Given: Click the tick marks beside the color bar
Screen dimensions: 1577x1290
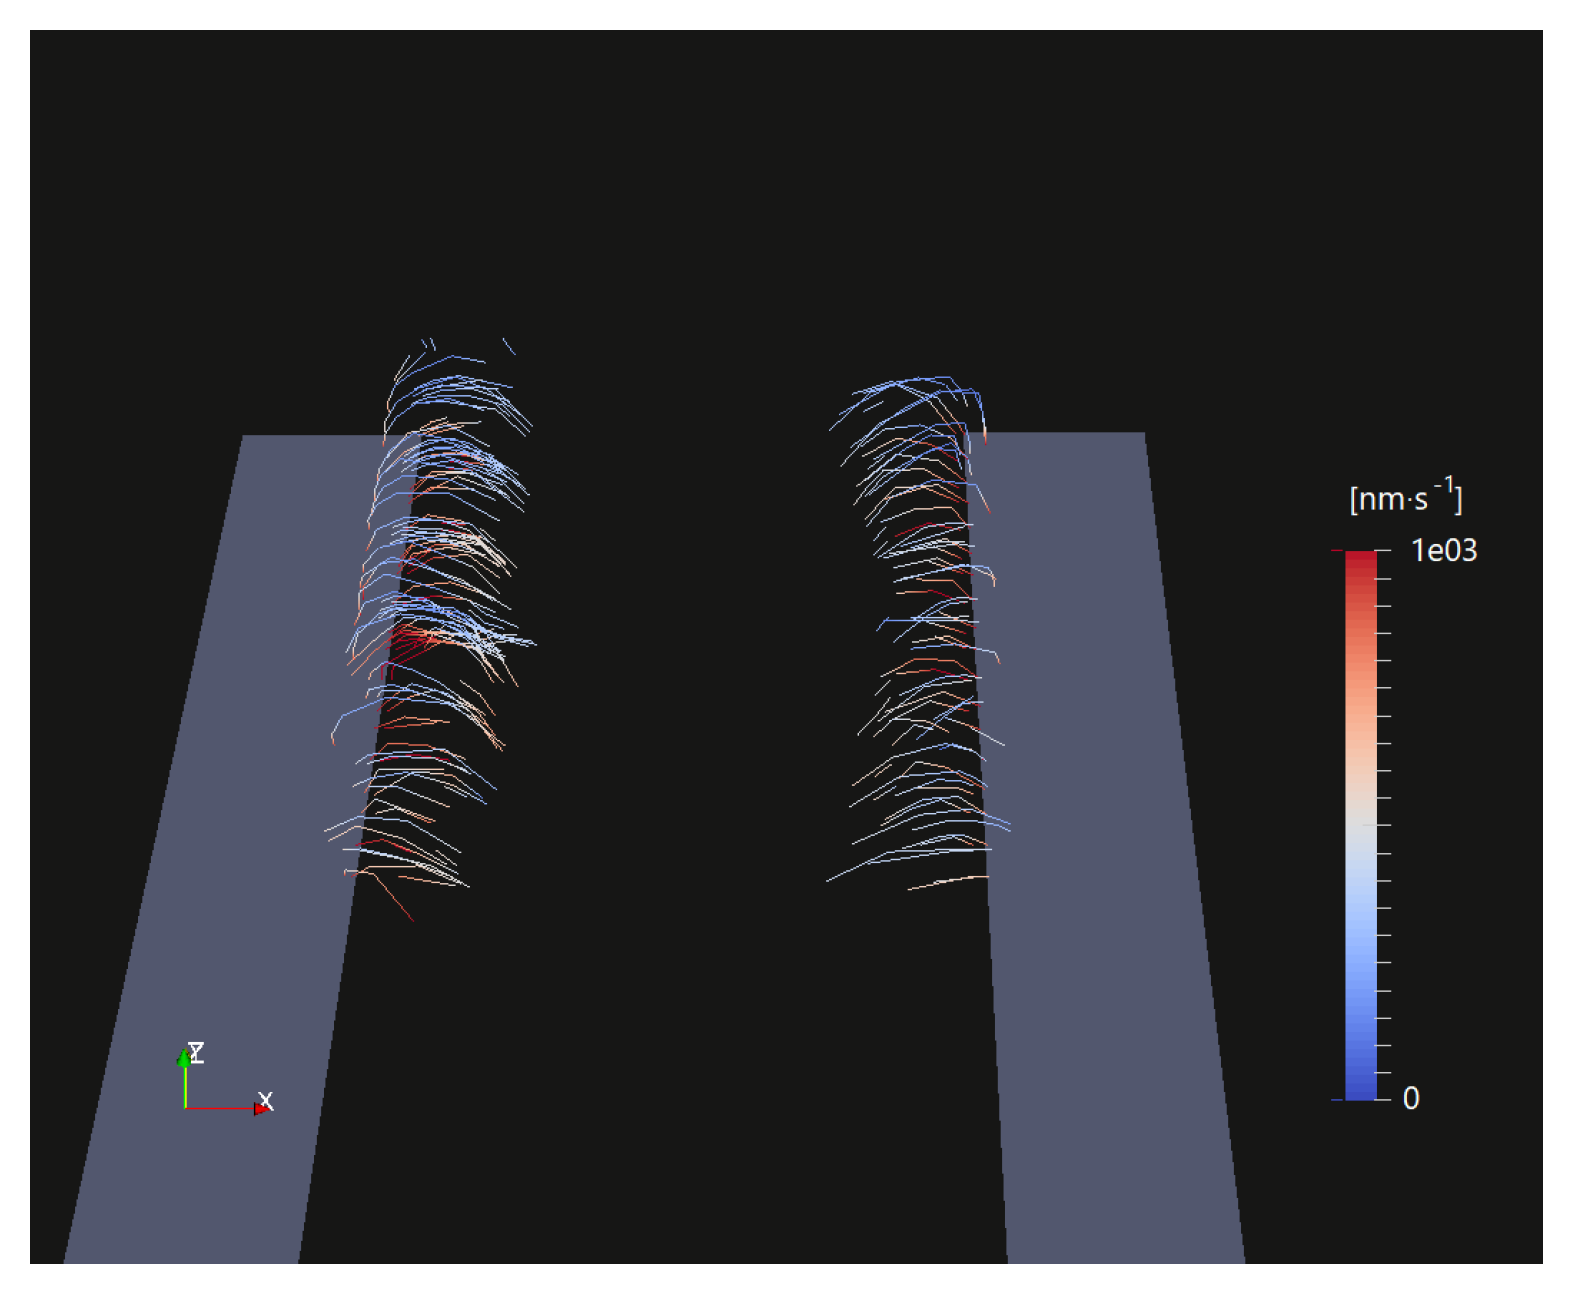Looking at the screenshot, I should tap(1384, 825).
